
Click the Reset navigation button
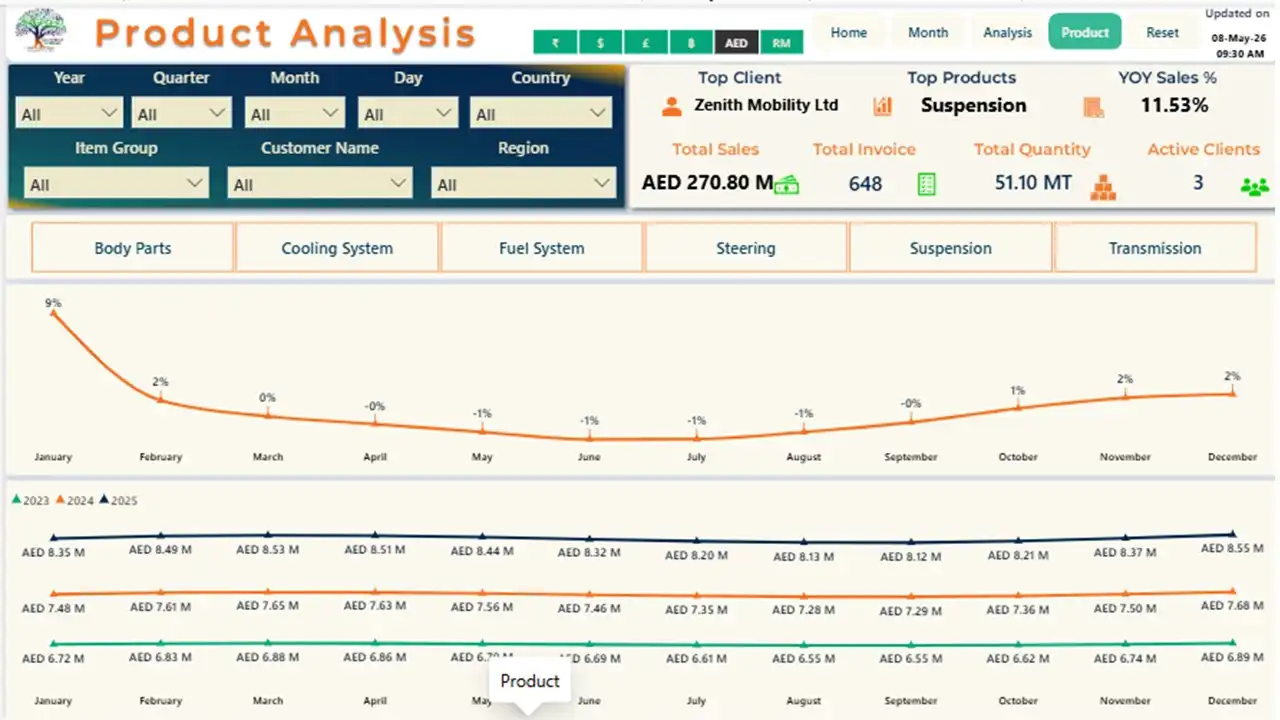1162,32
